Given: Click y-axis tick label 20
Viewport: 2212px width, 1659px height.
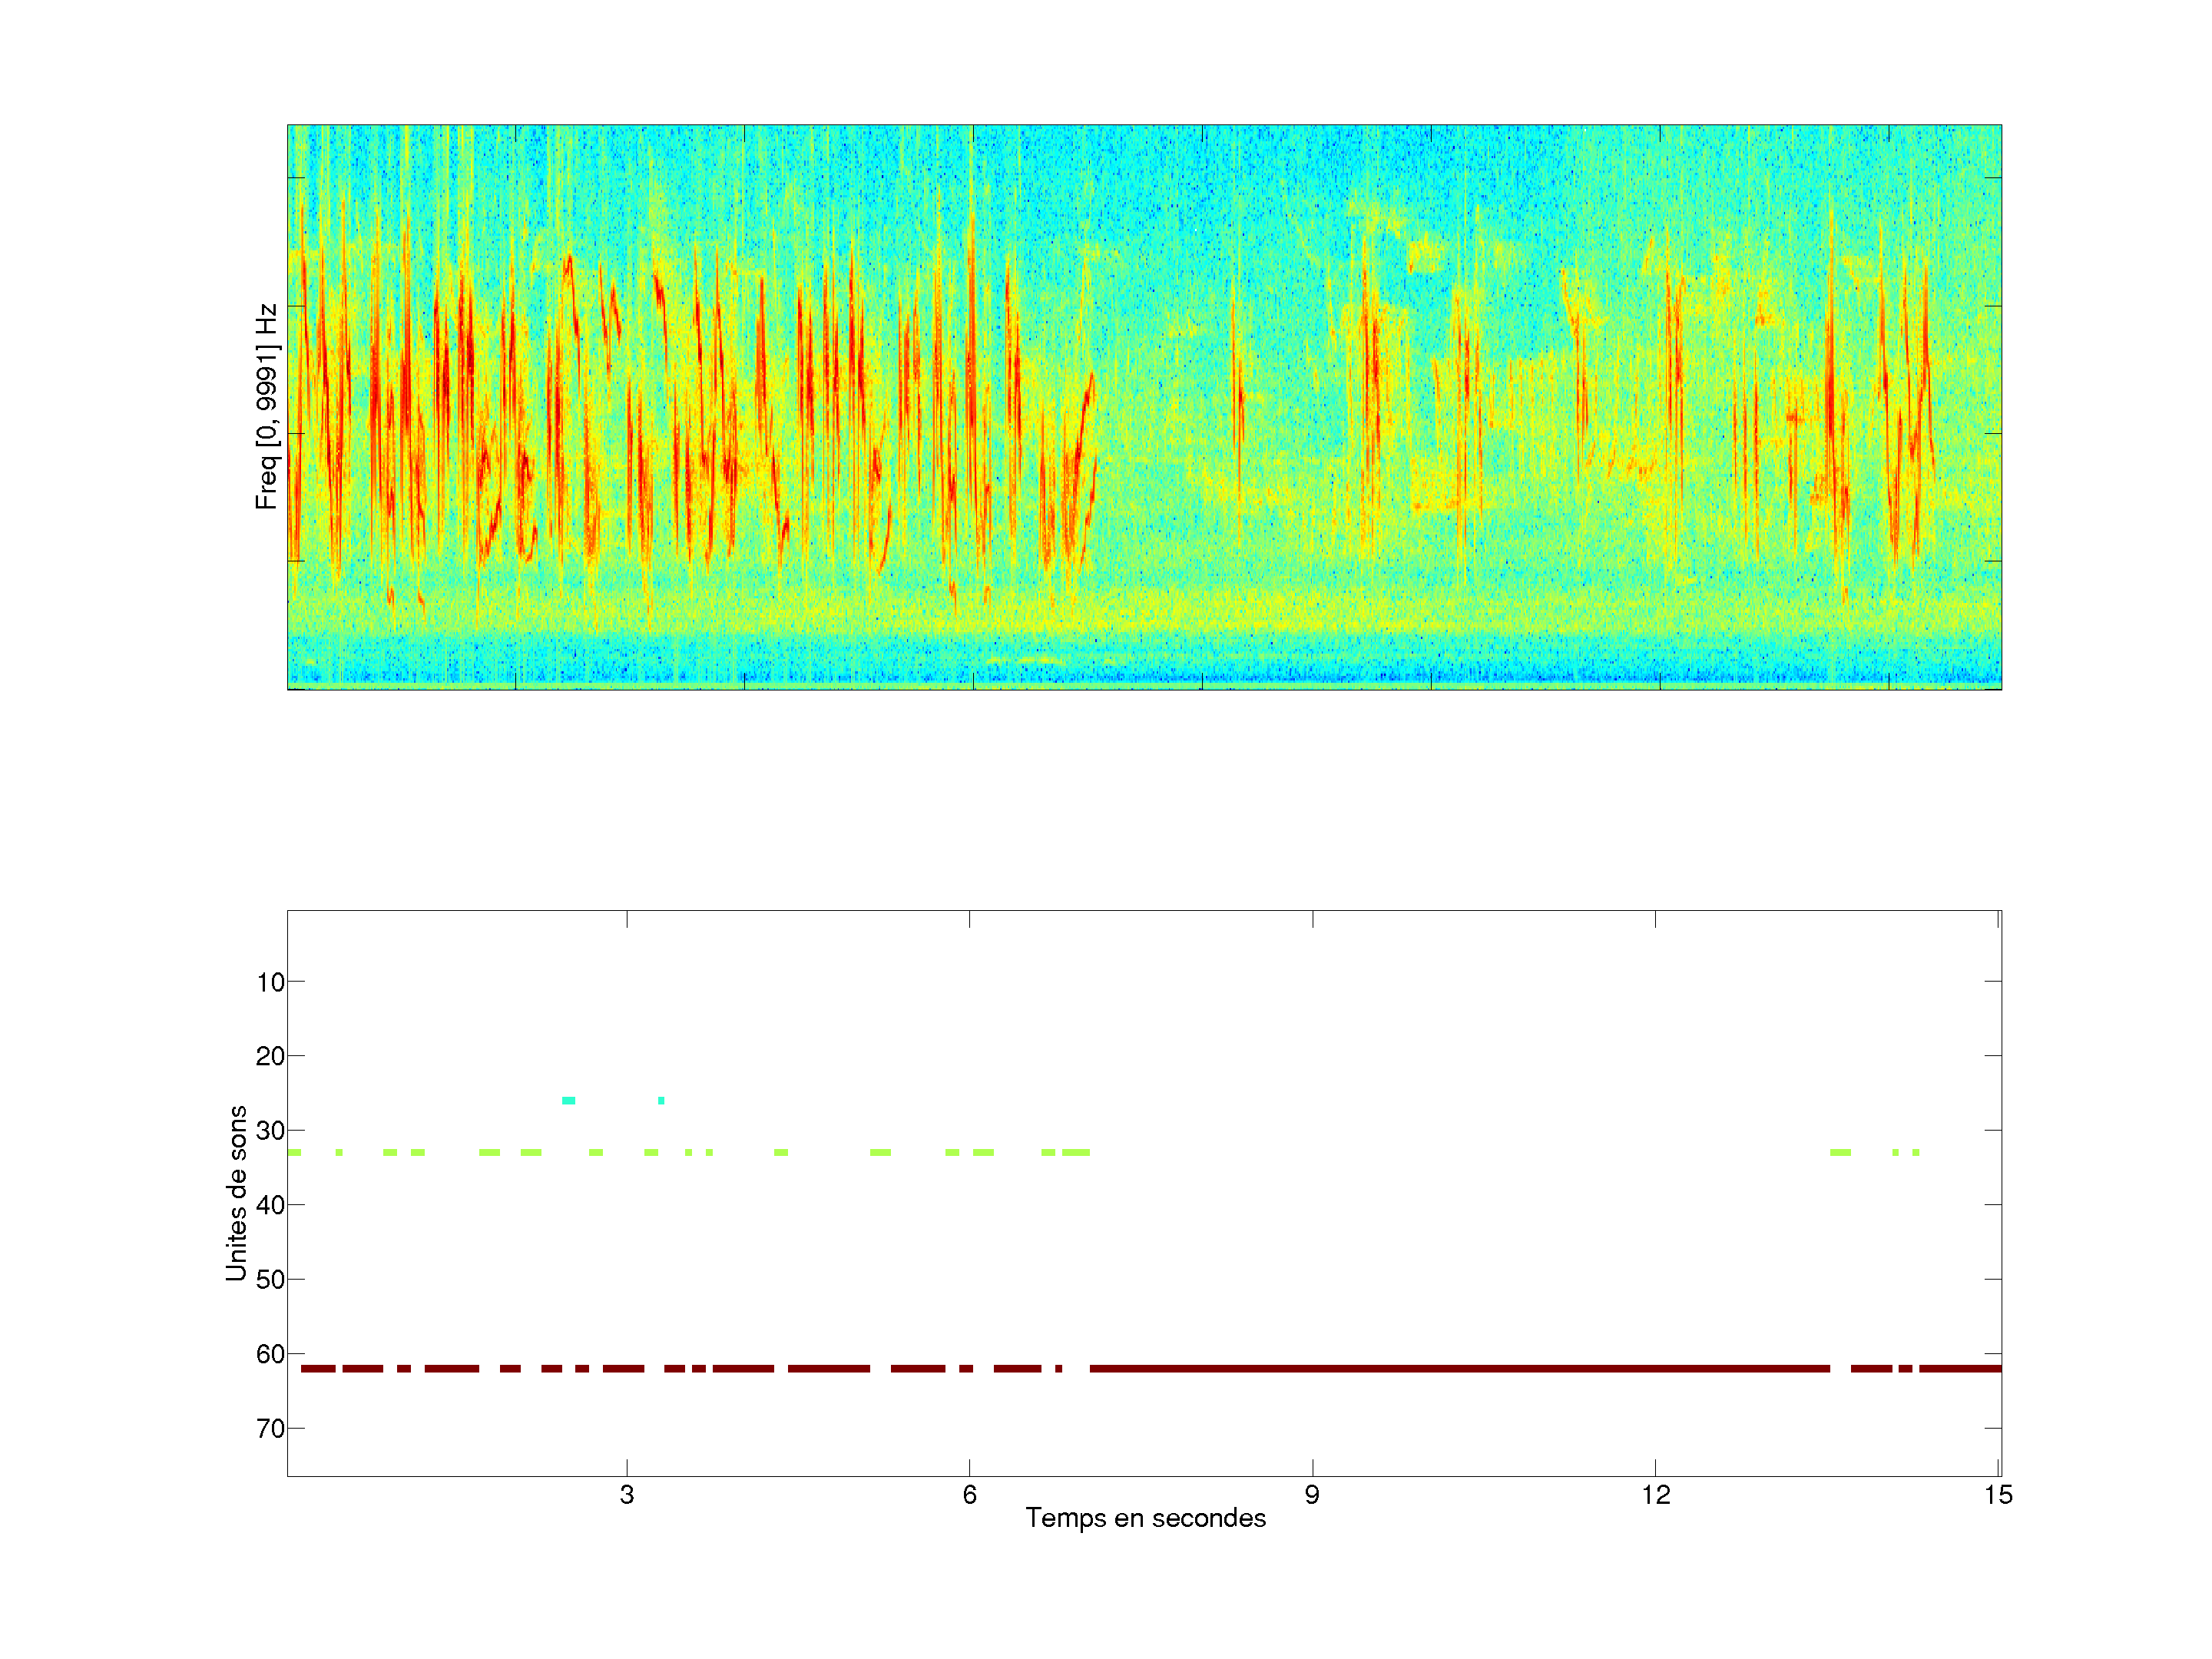Looking at the screenshot, I should click(270, 1056).
